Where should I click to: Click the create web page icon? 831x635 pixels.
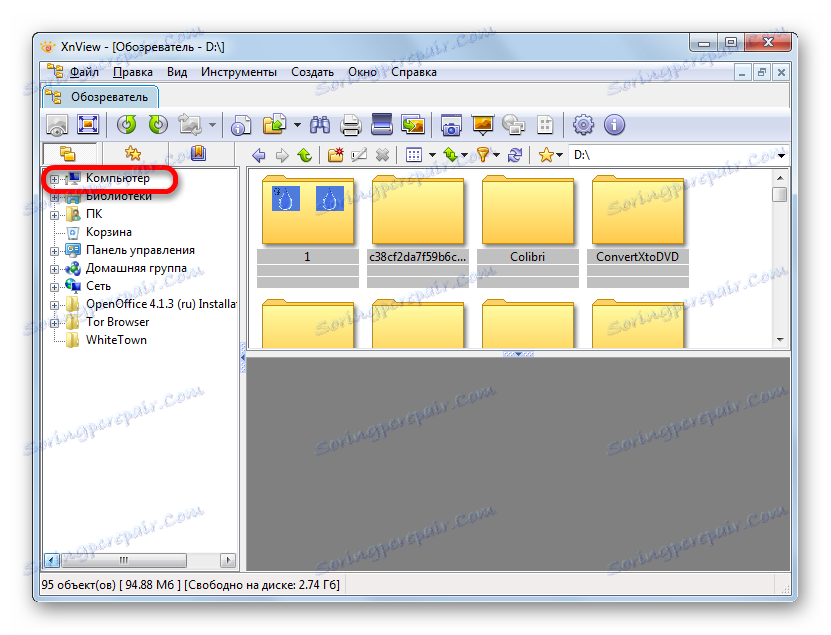click(514, 126)
